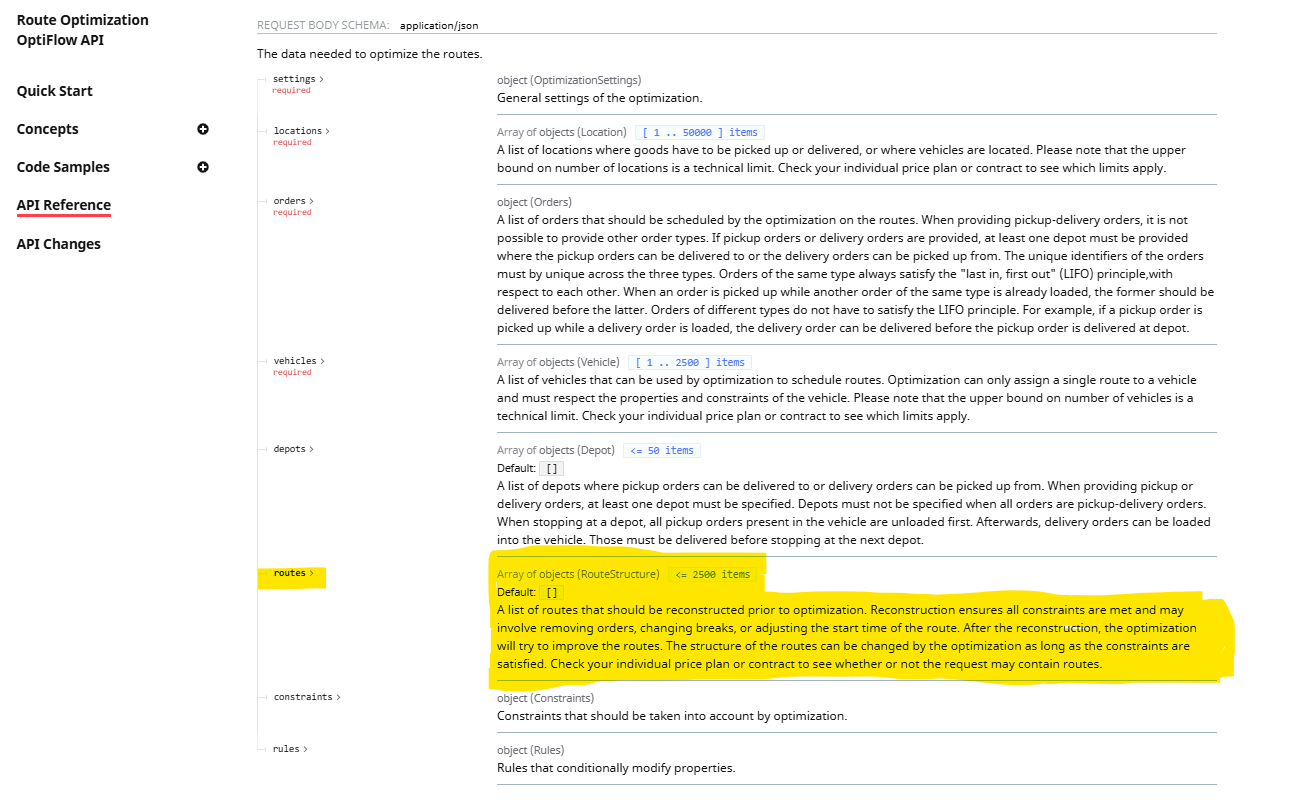The image size is (1314, 806).
Task: Select the API Reference menu item
Action: point(64,205)
